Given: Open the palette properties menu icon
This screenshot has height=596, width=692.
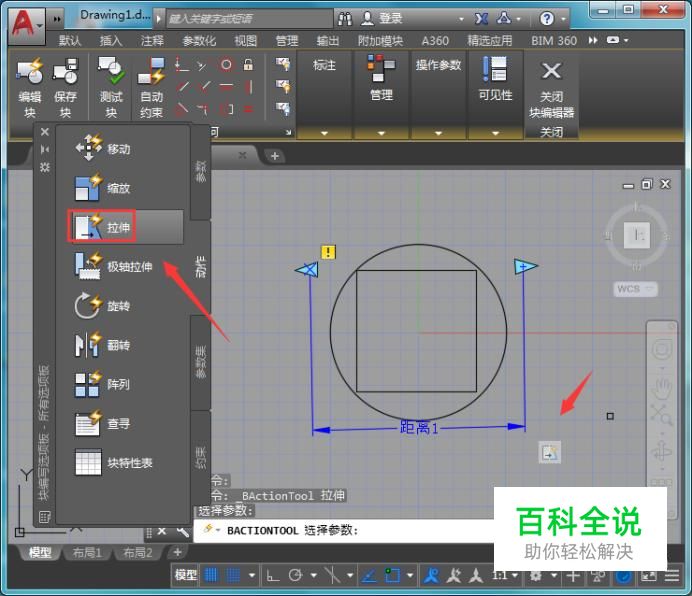Looking at the screenshot, I should (x=45, y=167).
